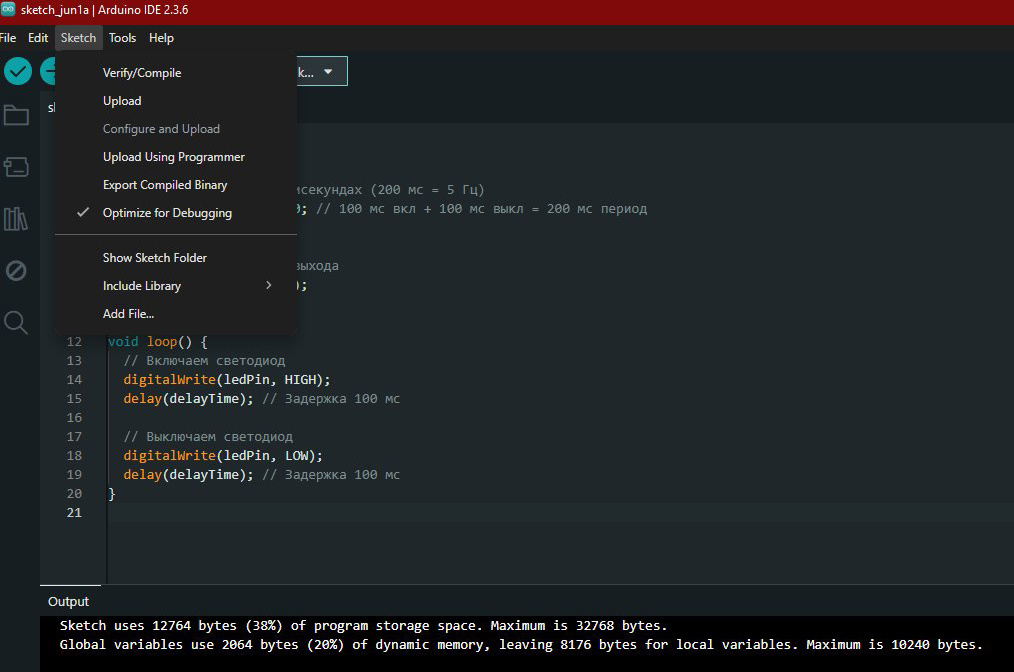The width and height of the screenshot is (1014, 672).
Task: Click closing brace on line 20
Action: point(112,493)
